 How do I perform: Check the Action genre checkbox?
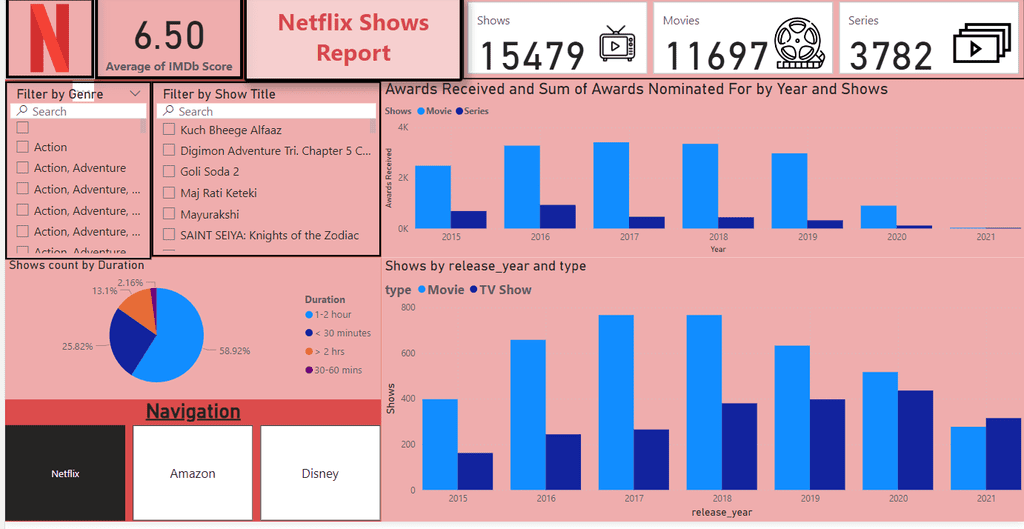click(22, 147)
